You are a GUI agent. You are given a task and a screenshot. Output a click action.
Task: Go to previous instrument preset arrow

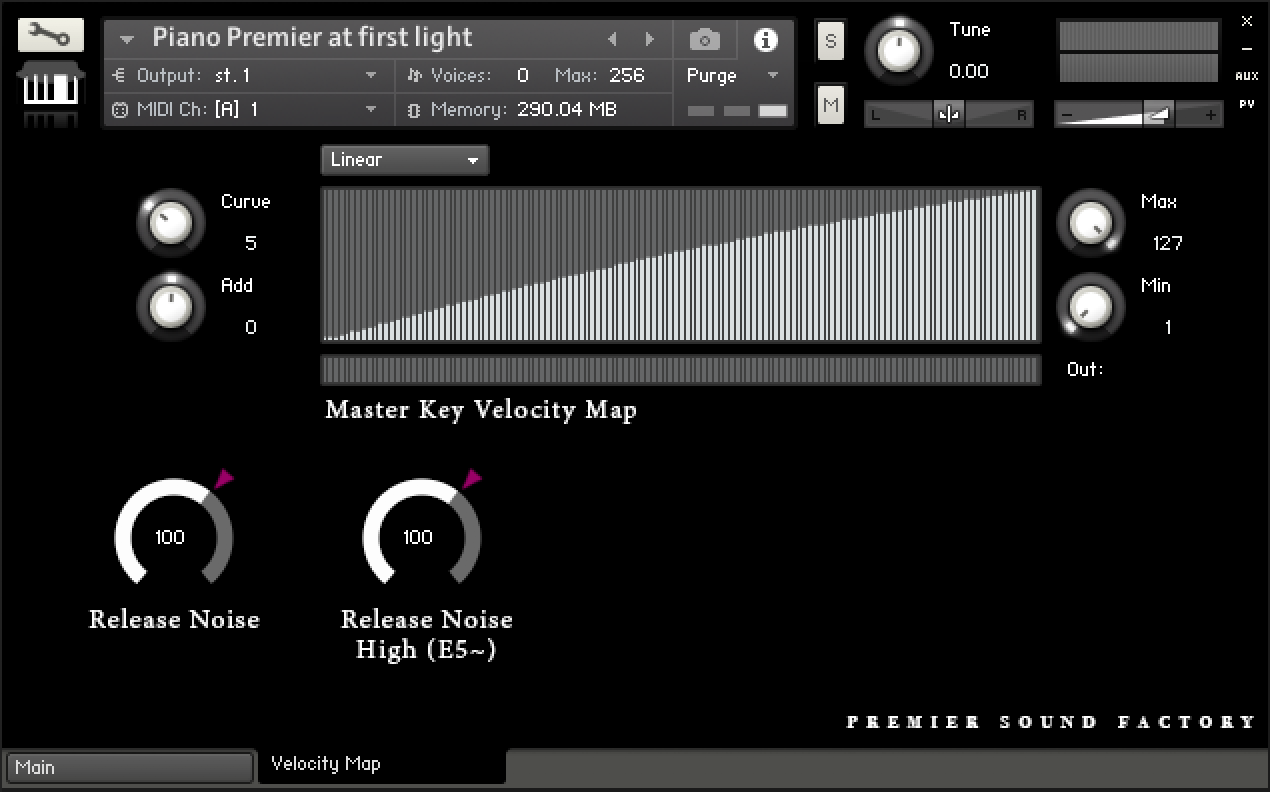pyautogui.click(x=612, y=40)
